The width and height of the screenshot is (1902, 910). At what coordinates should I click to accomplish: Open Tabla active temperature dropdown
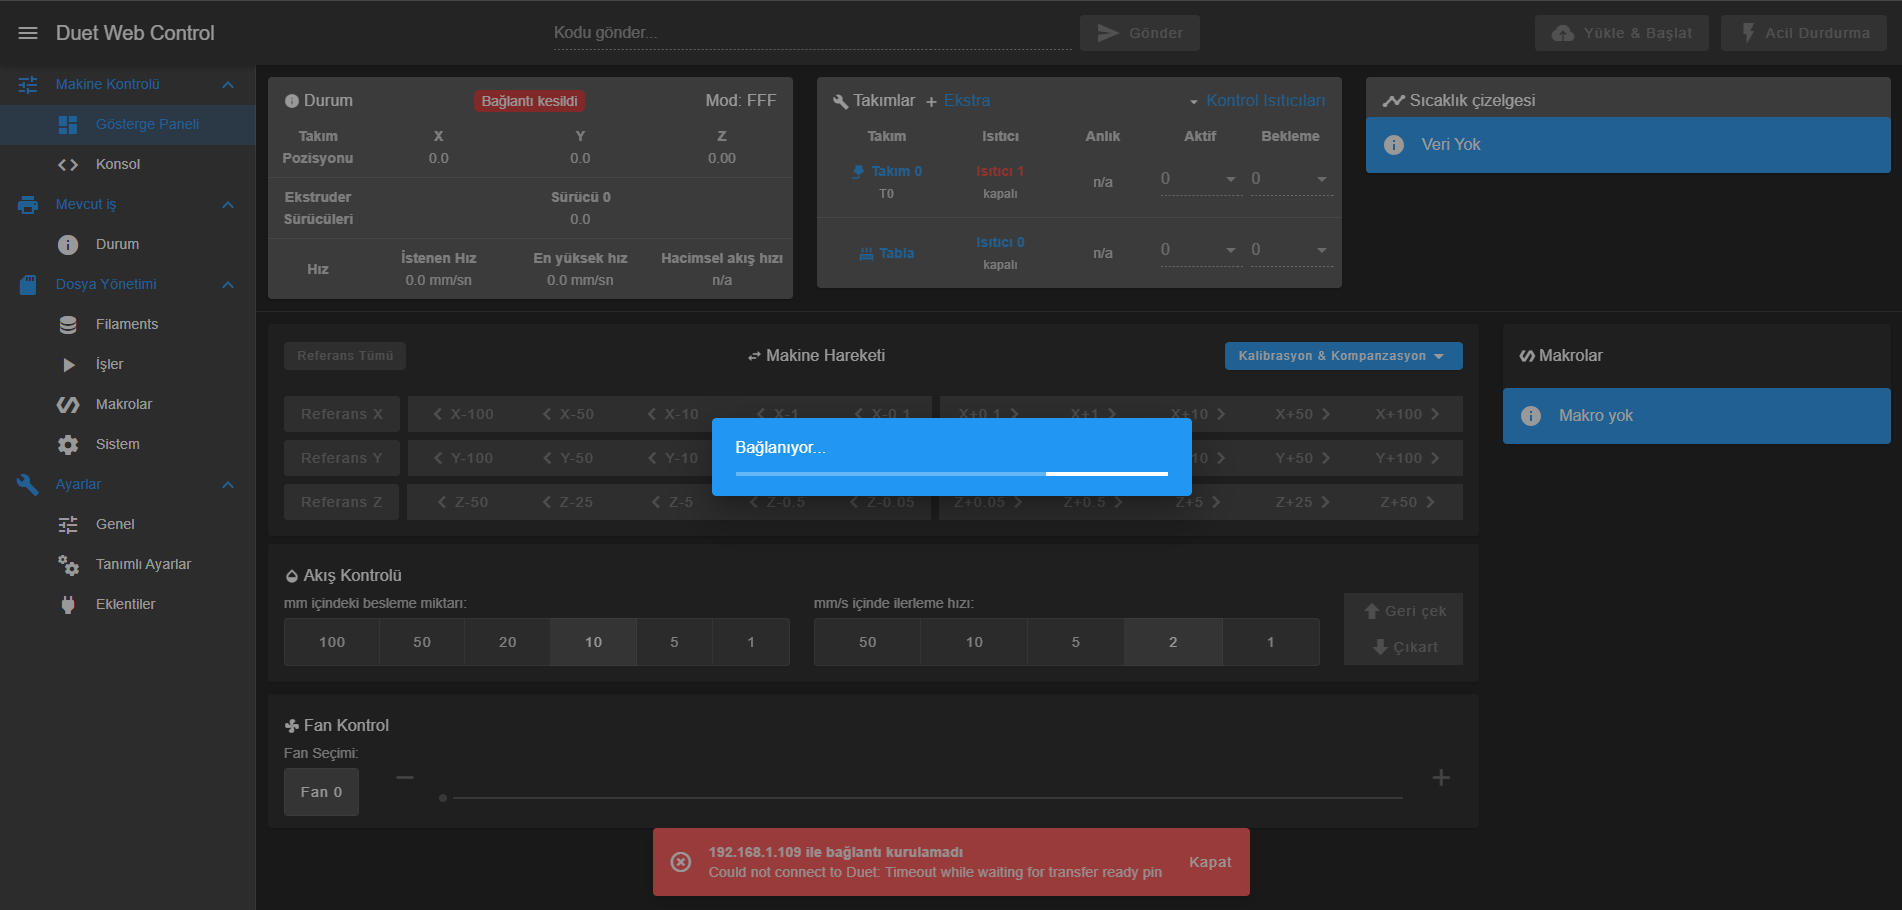1231,251
